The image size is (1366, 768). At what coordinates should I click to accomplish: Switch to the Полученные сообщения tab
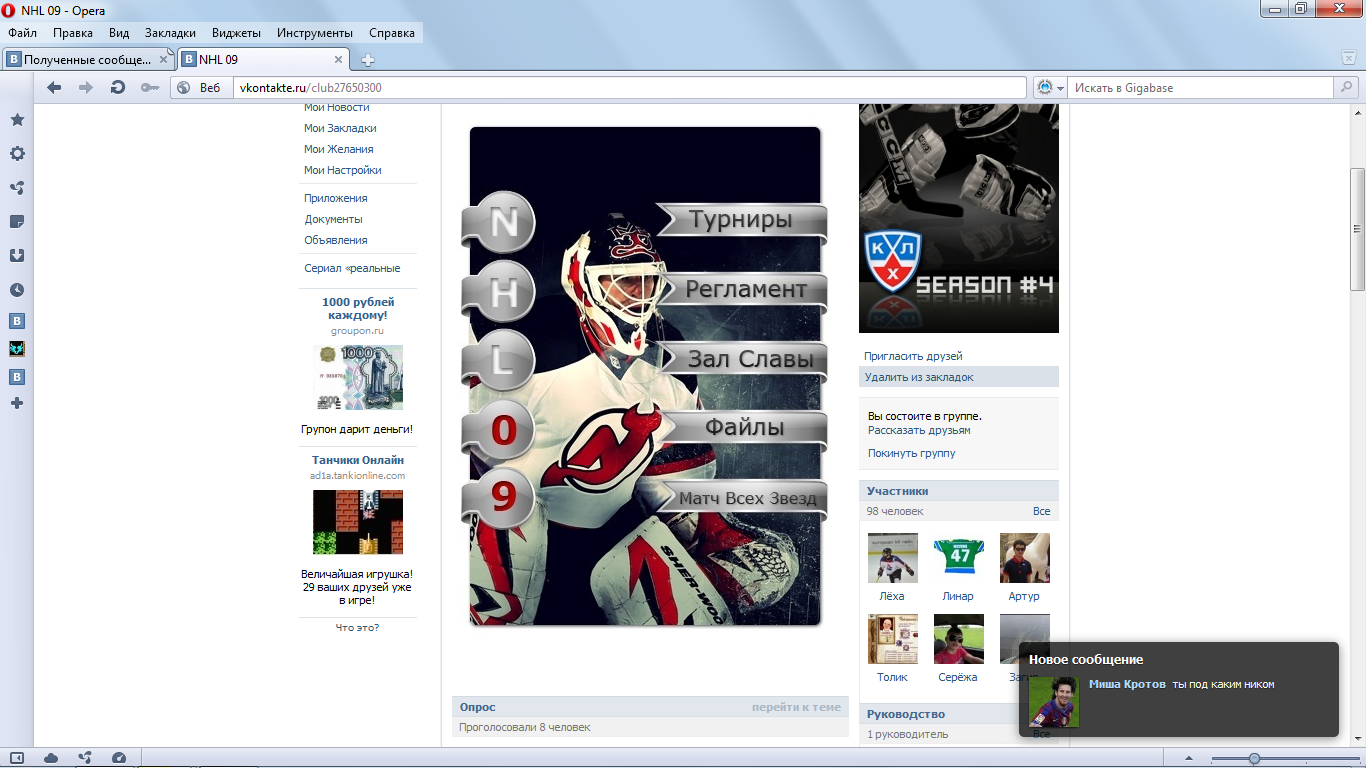[88, 60]
